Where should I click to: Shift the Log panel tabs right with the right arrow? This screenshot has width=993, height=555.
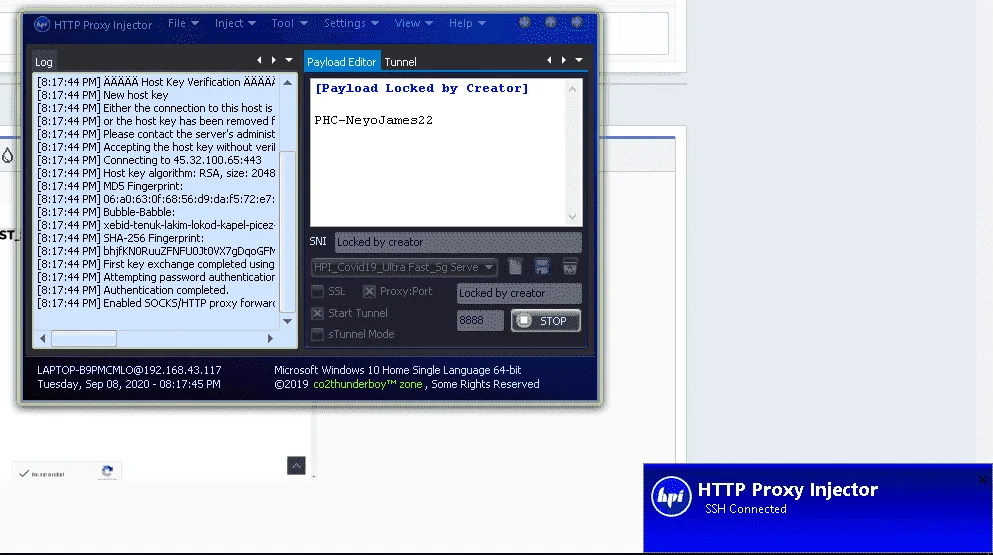tap(274, 60)
